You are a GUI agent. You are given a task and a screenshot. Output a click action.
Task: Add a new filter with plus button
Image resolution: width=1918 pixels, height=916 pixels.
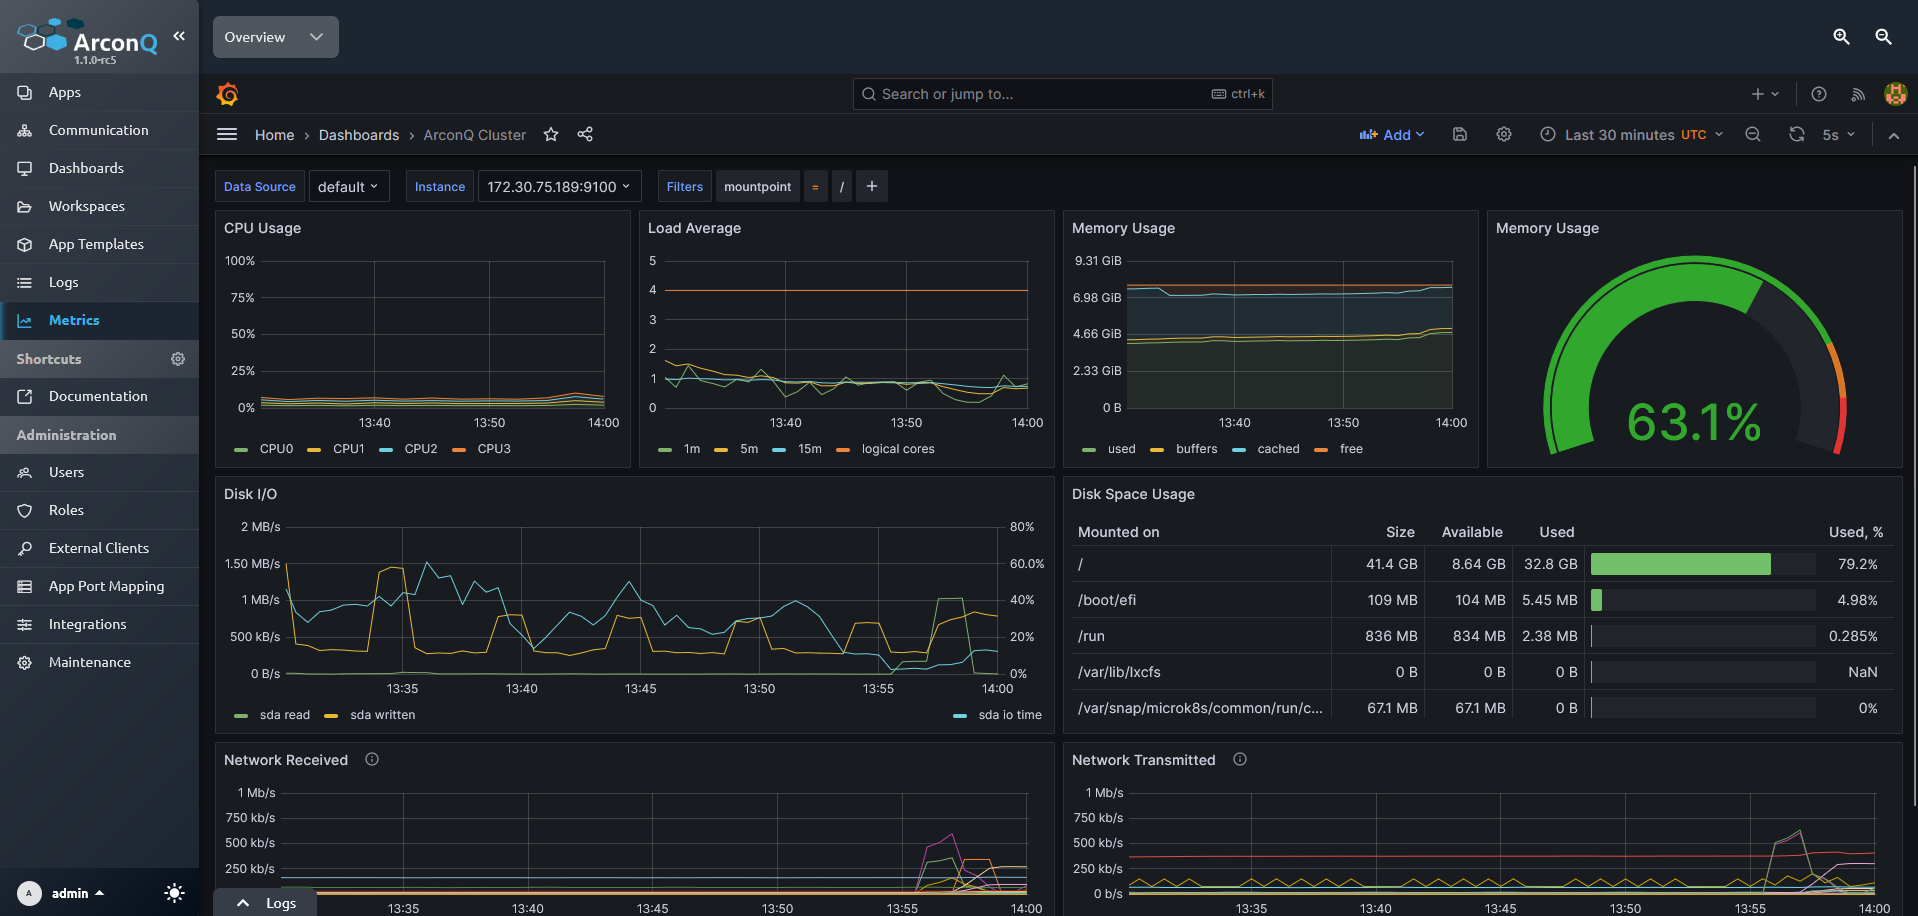tap(872, 186)
